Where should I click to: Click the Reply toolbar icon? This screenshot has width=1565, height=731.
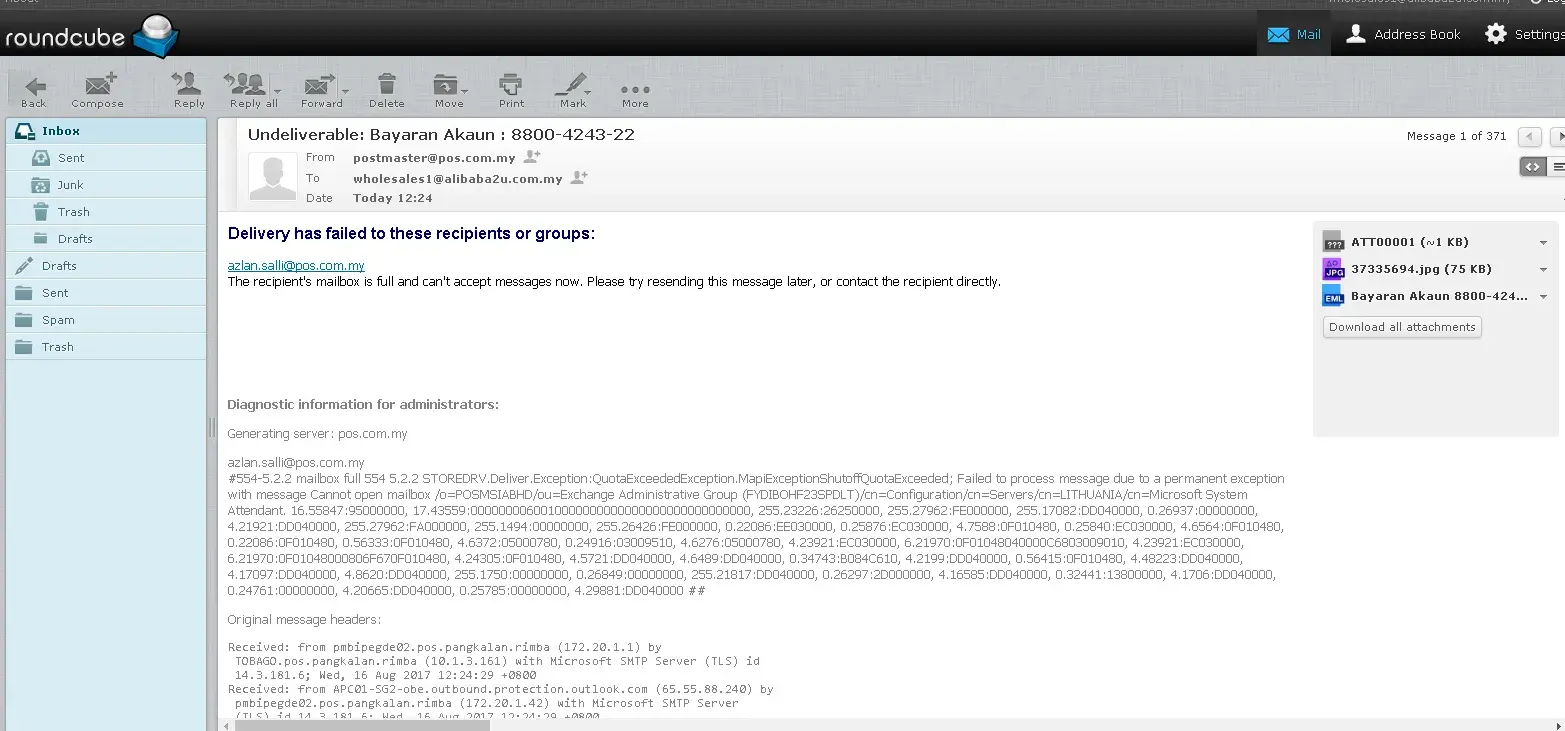click(x=188, y=87)
